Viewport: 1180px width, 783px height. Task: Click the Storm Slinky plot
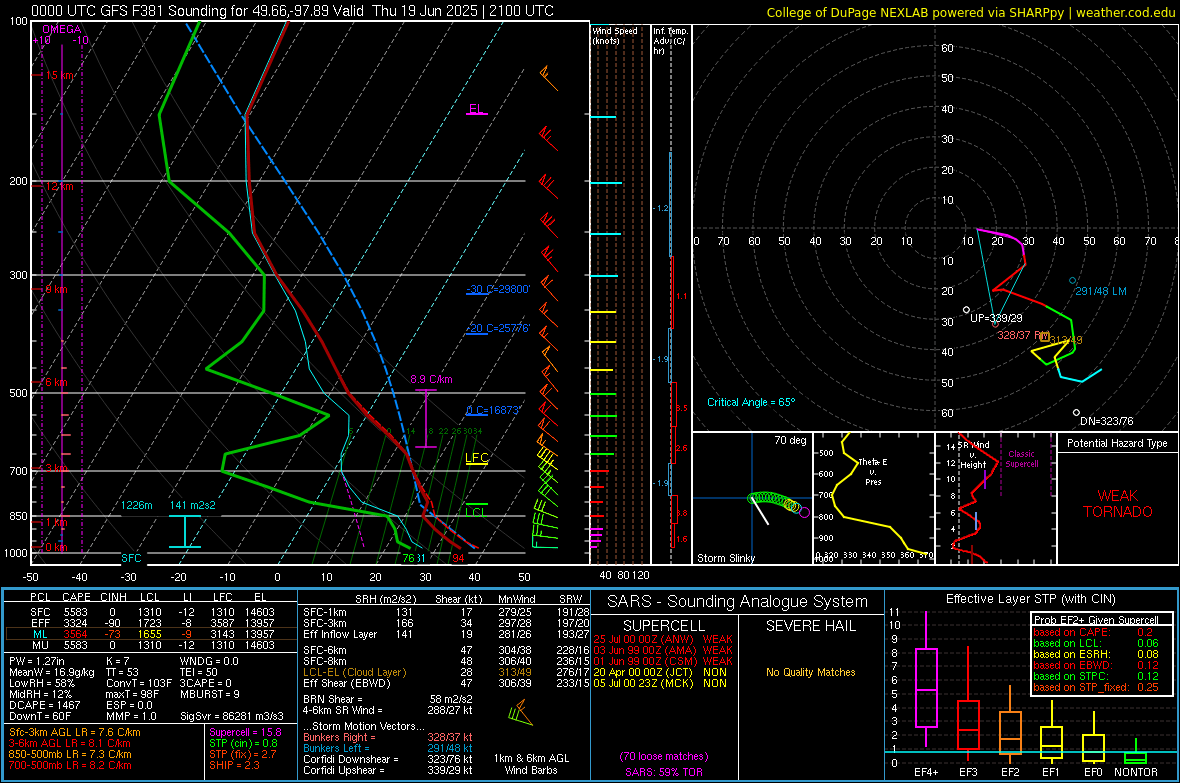pos(752,498)
